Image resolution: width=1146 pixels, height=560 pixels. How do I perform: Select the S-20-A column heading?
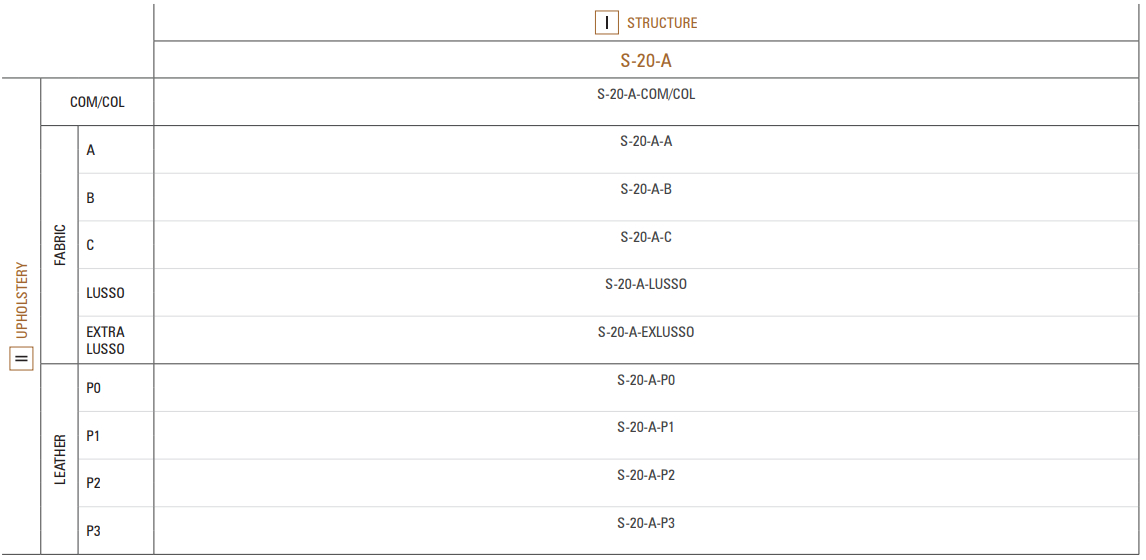pyautogui.click(x=646, y=61)
